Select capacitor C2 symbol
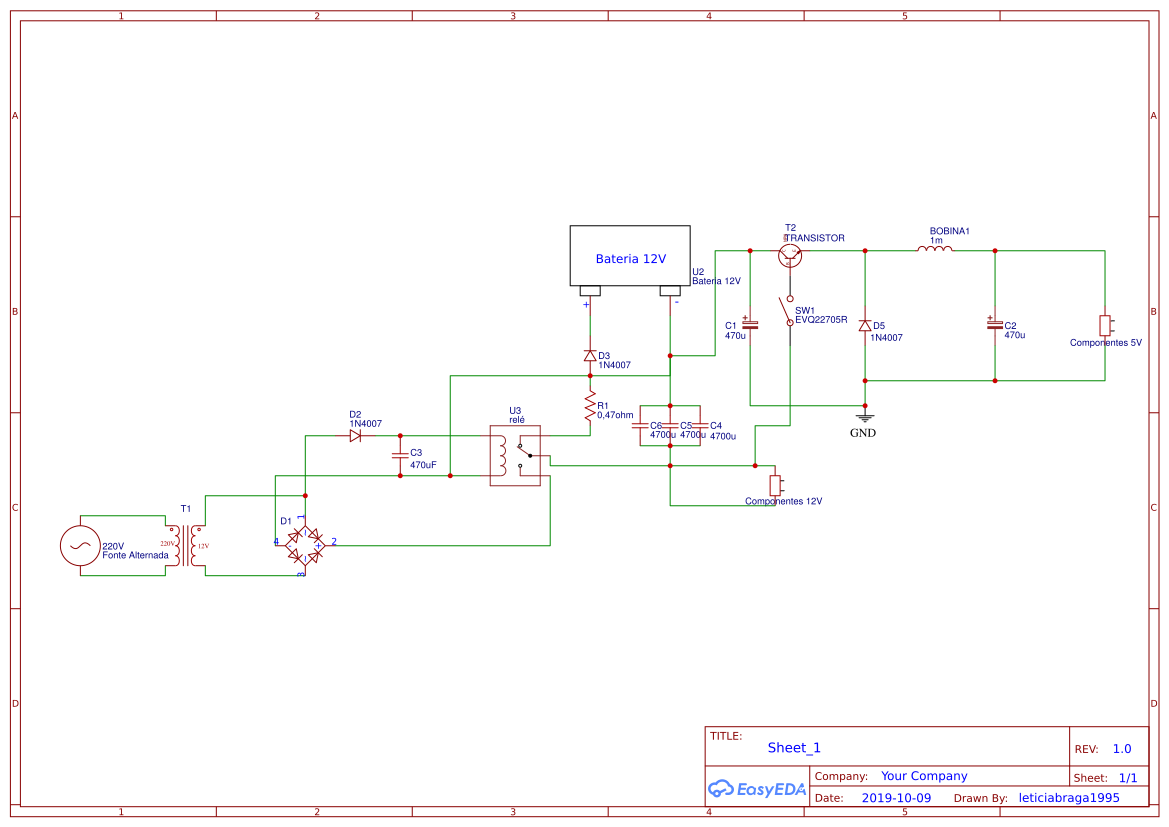The image size is (1169, 827). (995, 324)
